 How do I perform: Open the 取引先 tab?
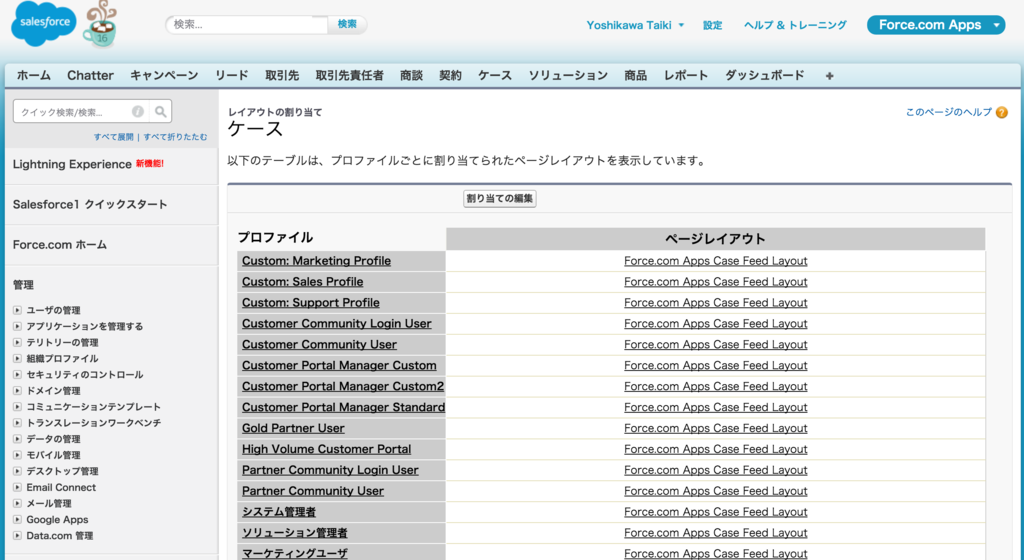(282, 76)
